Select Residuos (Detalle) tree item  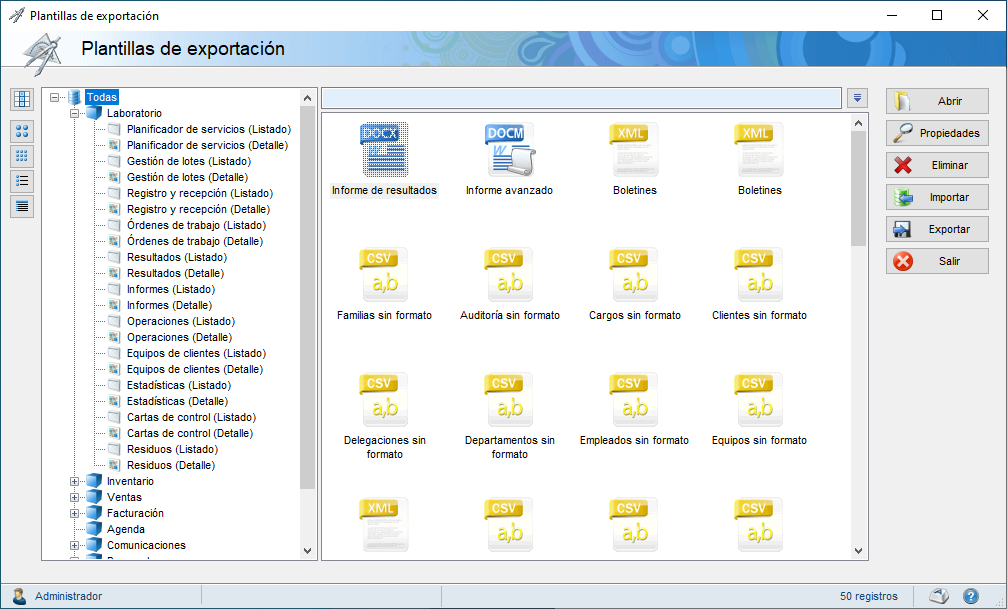pos(171,465)
